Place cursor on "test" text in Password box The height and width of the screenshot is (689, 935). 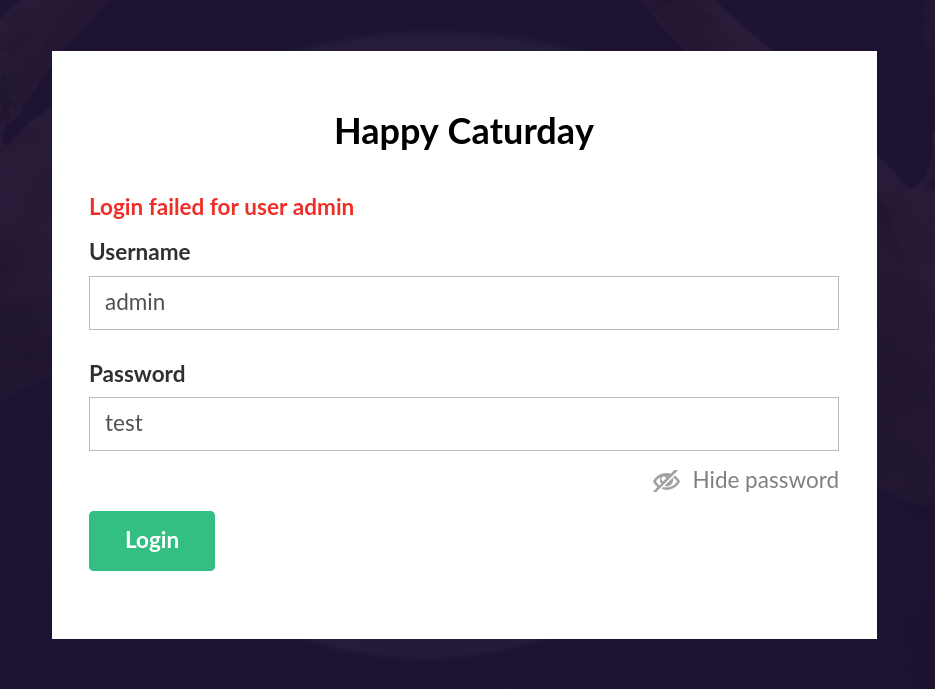[124, 424]
